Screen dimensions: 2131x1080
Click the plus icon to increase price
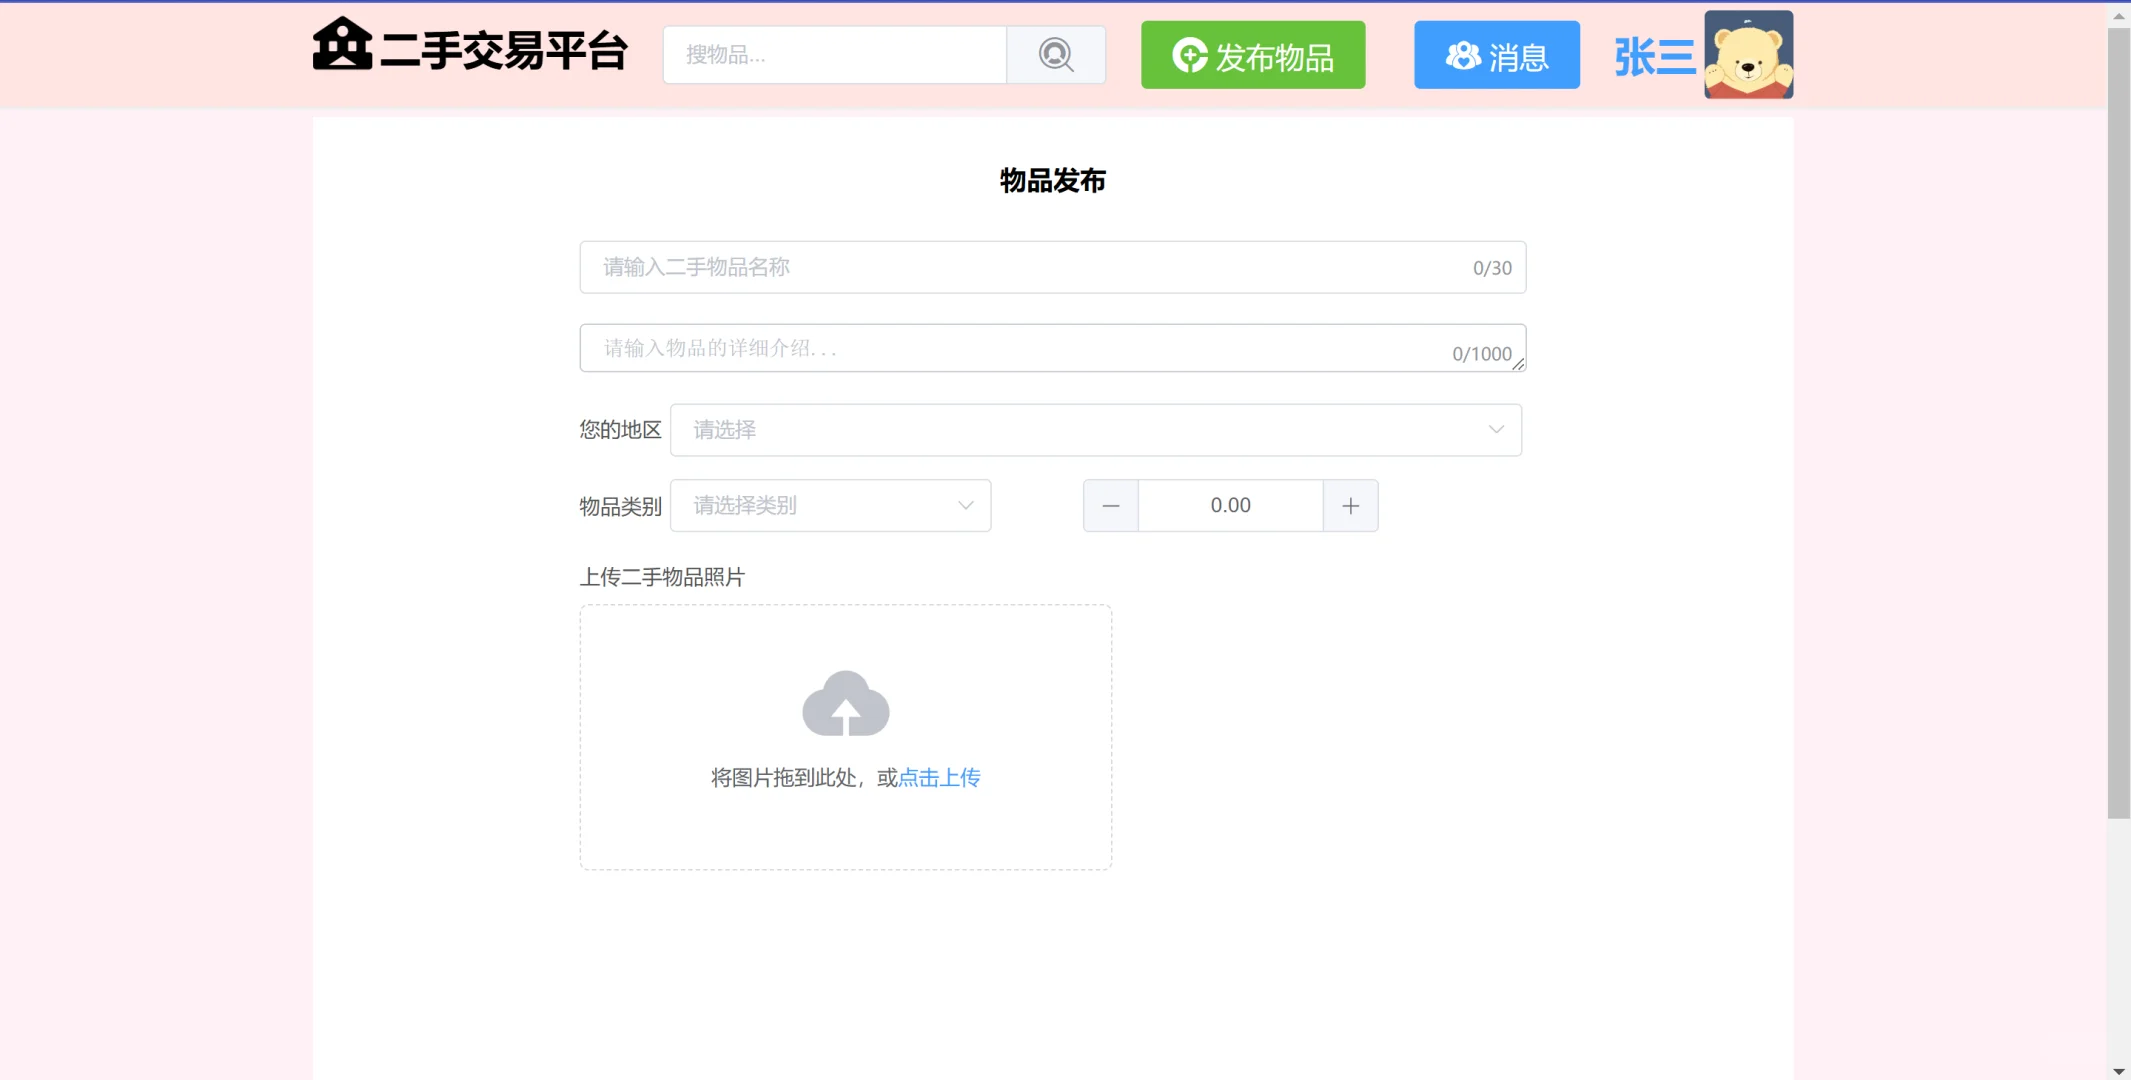click(1350, 505)
